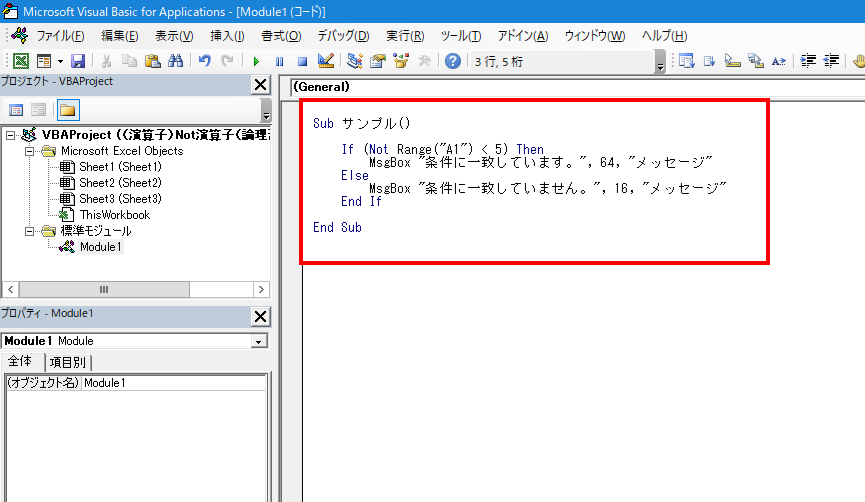Viewport: 865px width, 502px height.
Task: Click the List Constants edit icon
Action: 709,61
